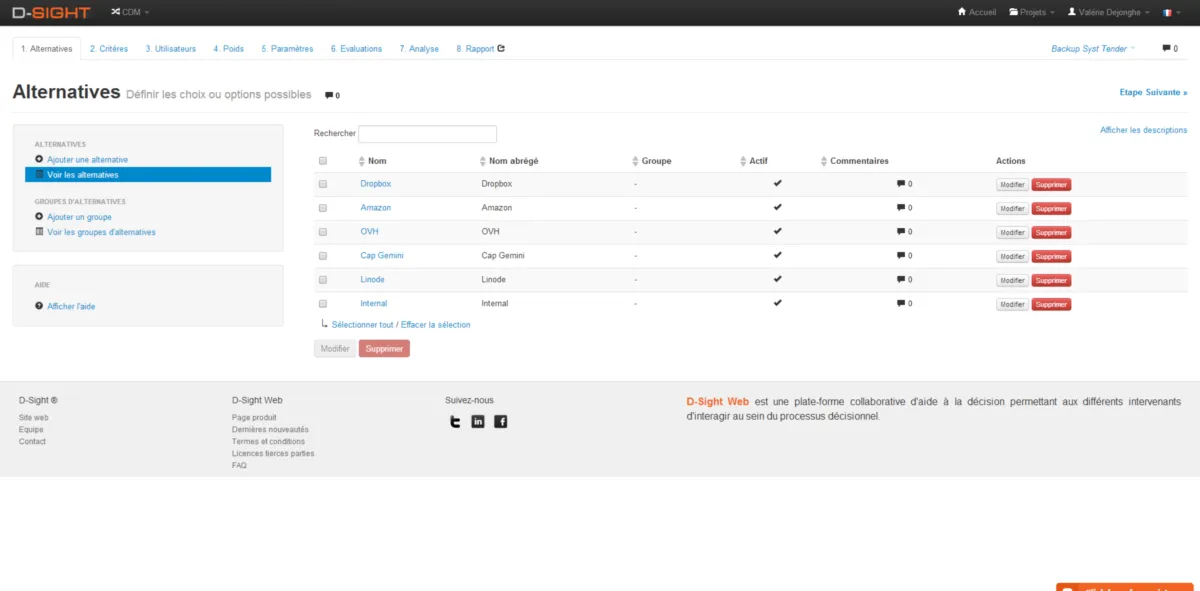Click the active checkmark in Linode row
Screen dimensions: 1200x591
(777, 279)
